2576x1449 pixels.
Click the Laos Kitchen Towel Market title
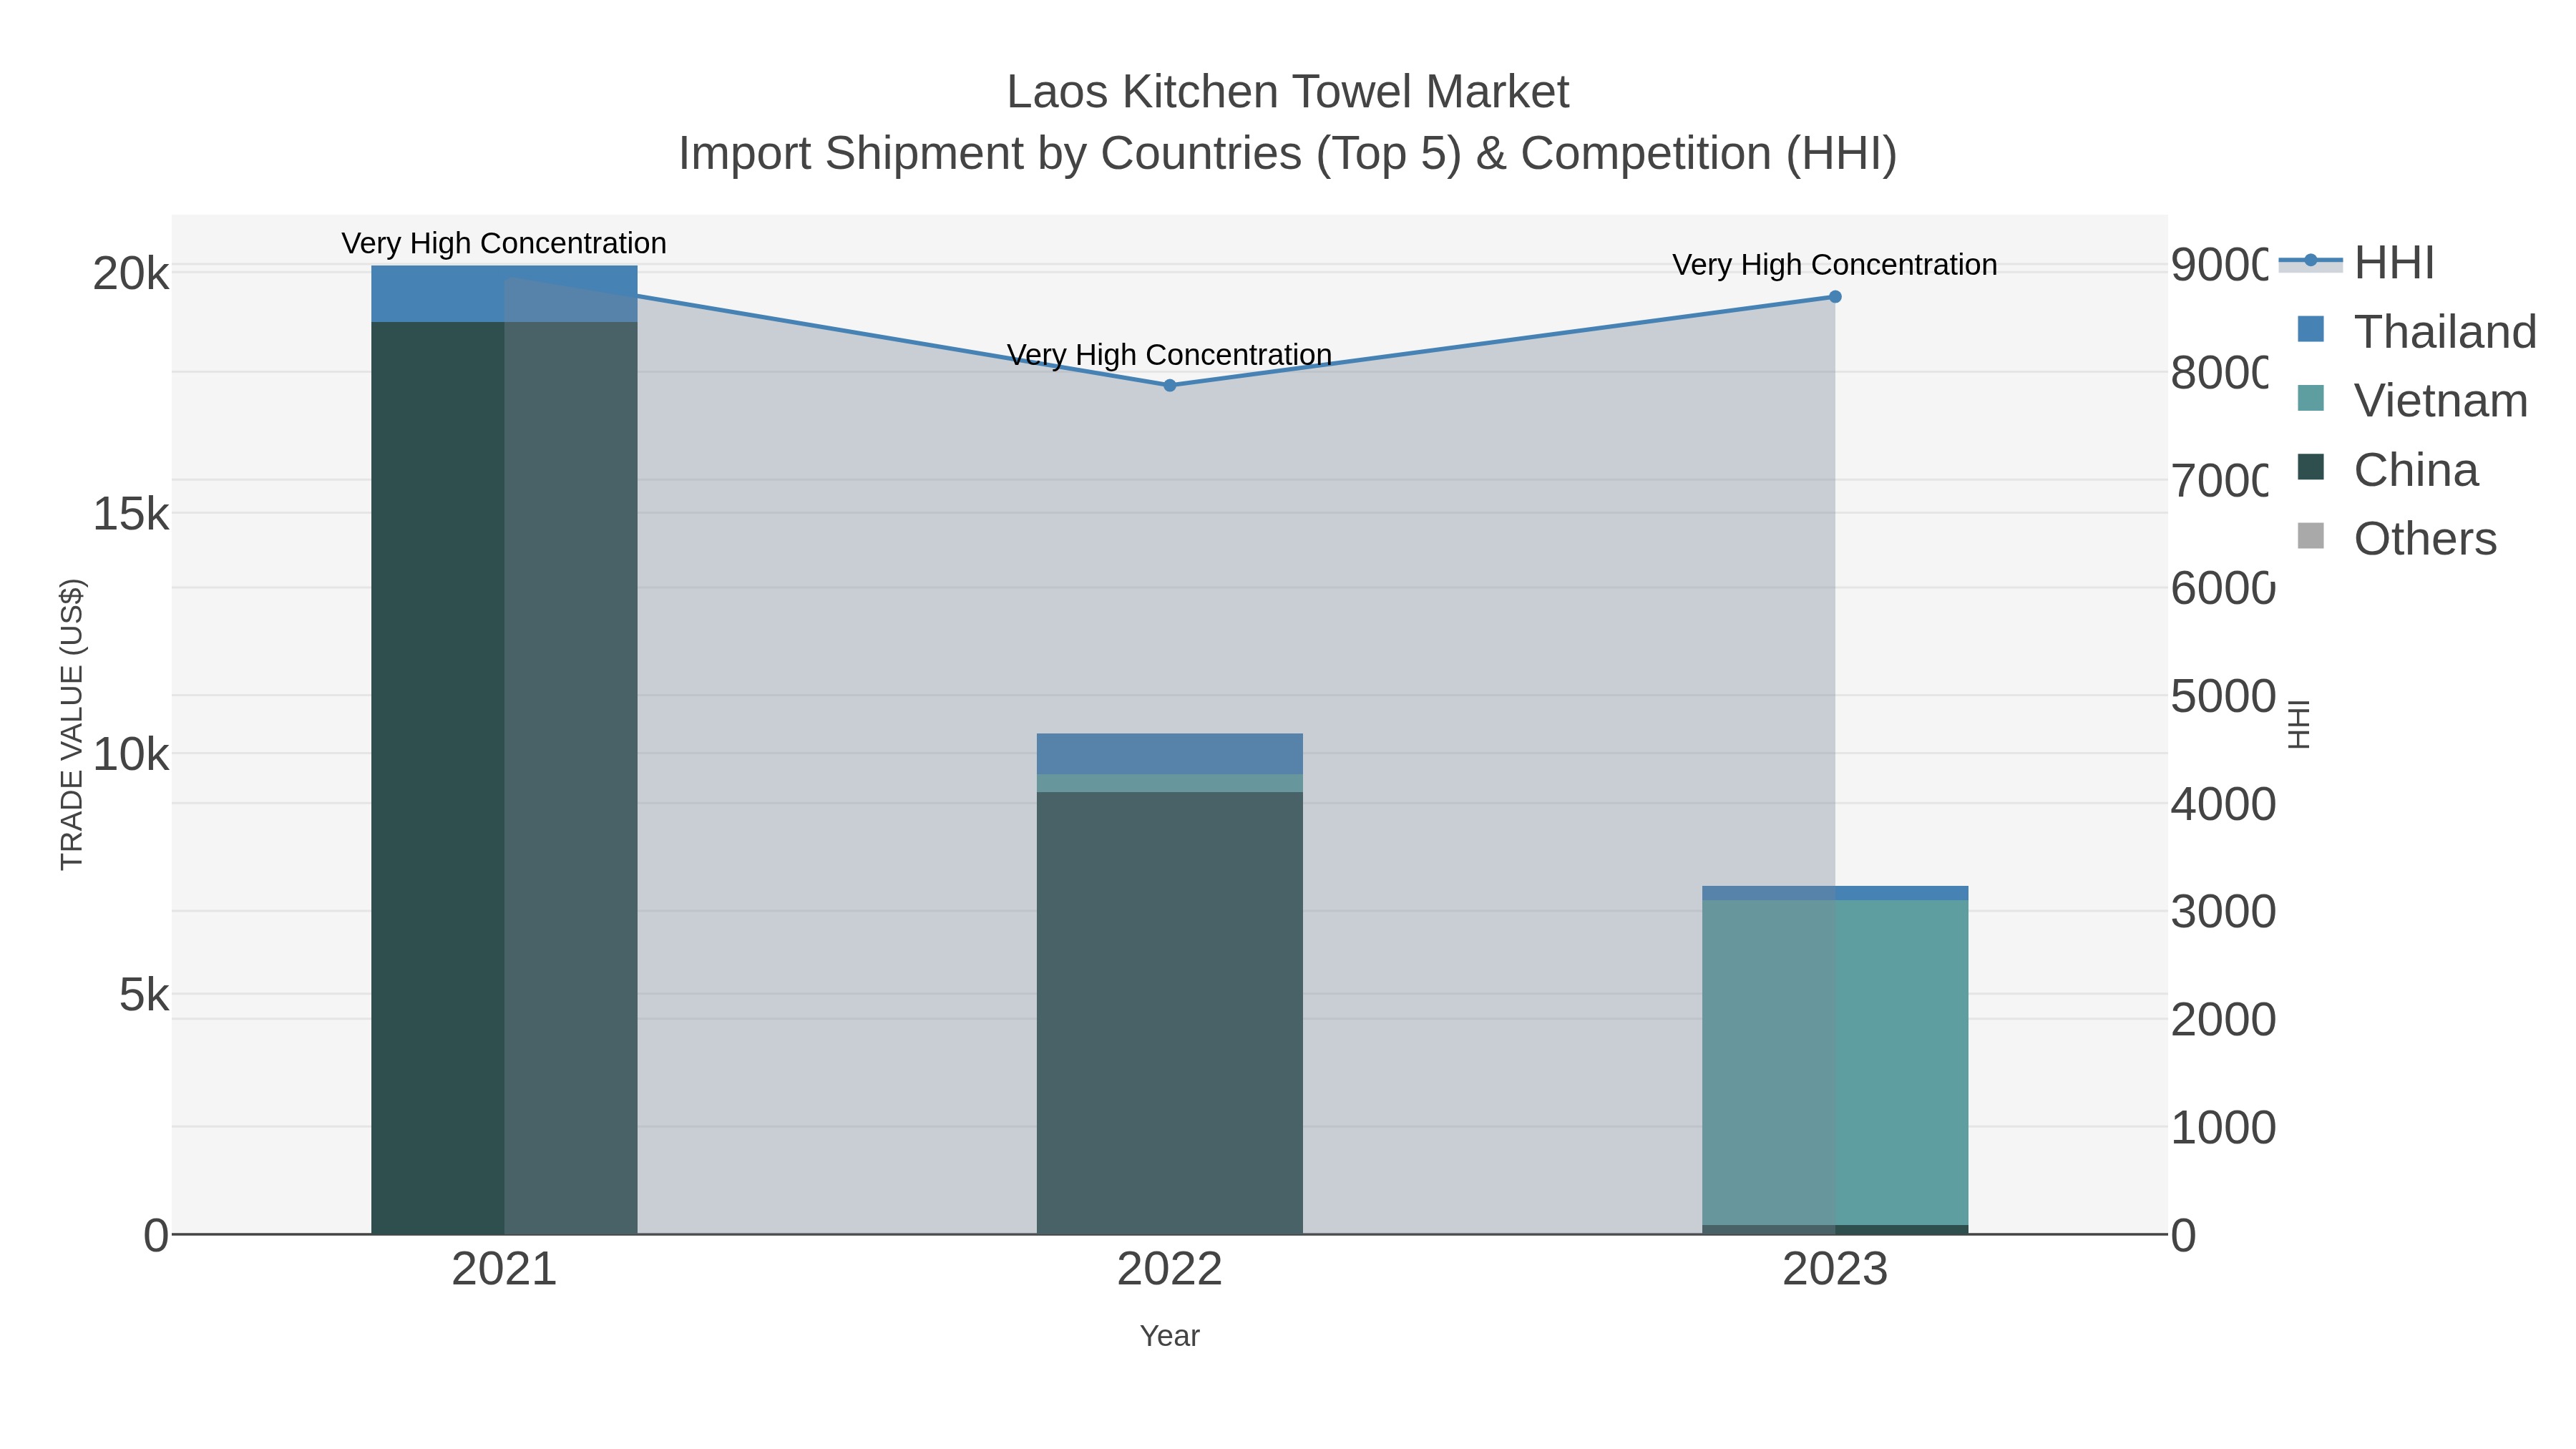tap(1288, 92)
